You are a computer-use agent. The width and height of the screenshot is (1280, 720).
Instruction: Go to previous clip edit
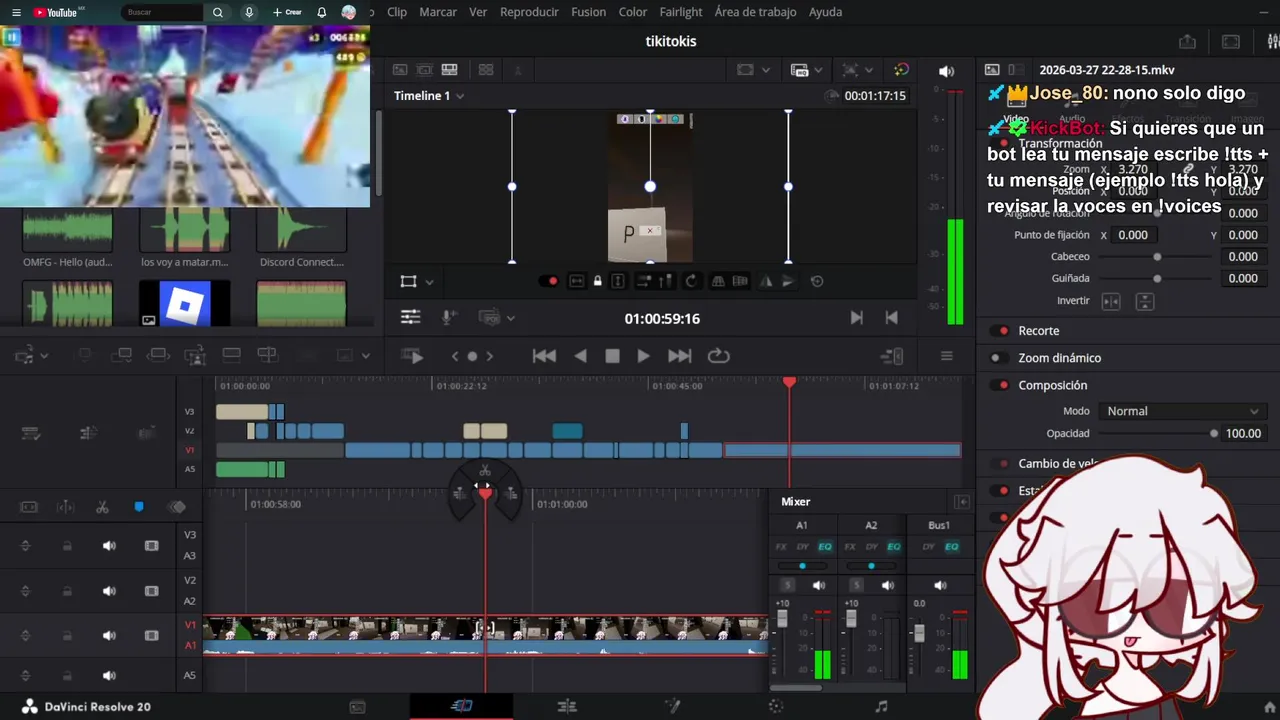click(891, 318)
